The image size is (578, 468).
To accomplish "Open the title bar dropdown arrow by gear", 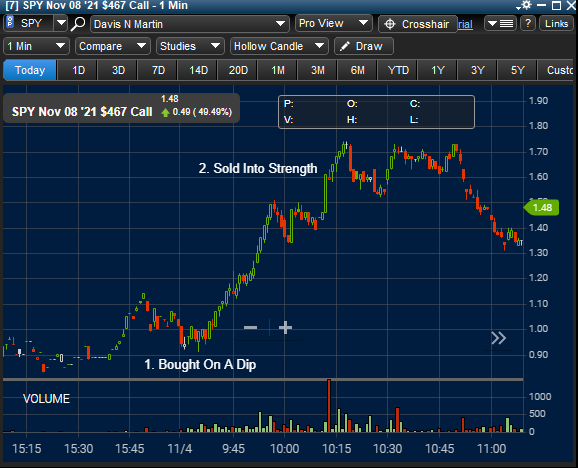I will (x=518, y=7).
